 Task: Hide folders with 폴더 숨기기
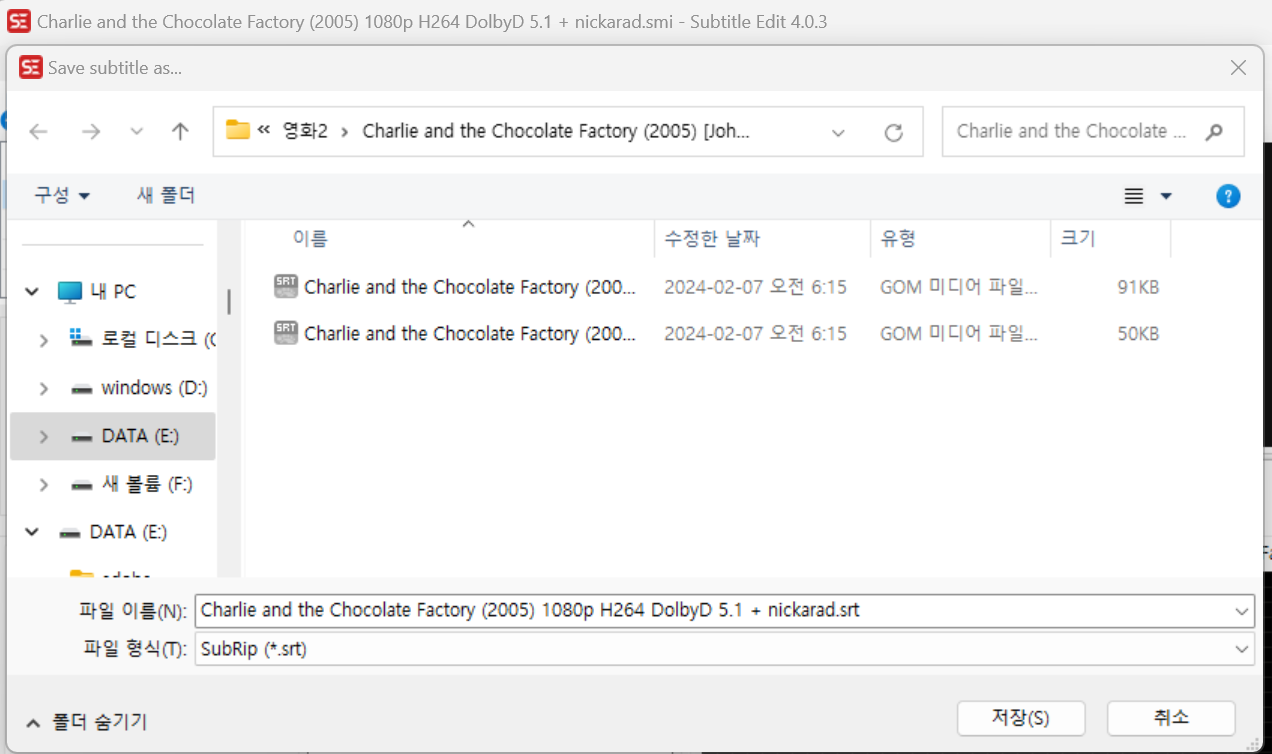[86, 721]
